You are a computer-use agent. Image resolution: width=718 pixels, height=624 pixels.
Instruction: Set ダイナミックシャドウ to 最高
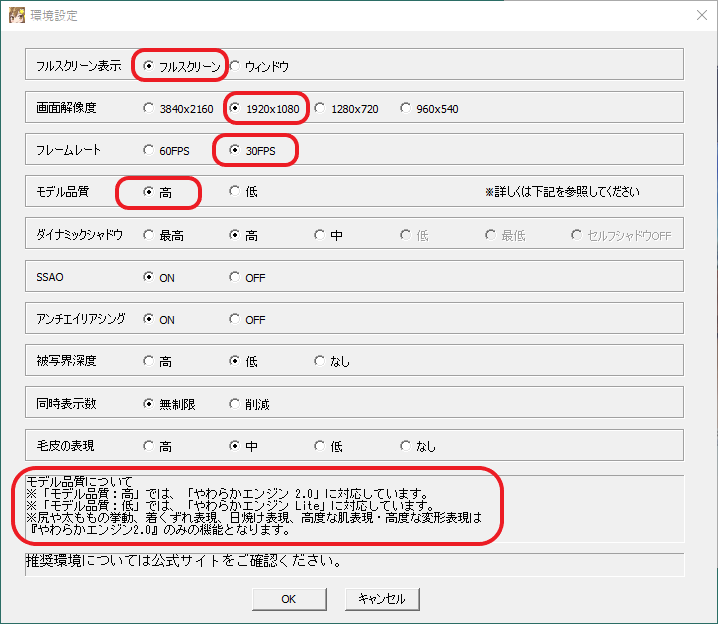point(149,235)
